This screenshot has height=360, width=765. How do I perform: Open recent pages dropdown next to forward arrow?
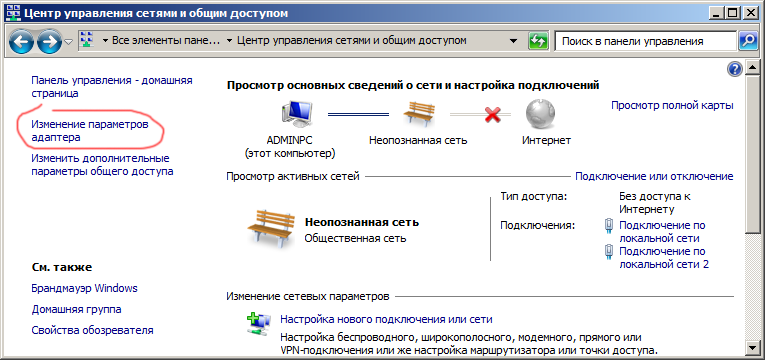click(69, 42)
